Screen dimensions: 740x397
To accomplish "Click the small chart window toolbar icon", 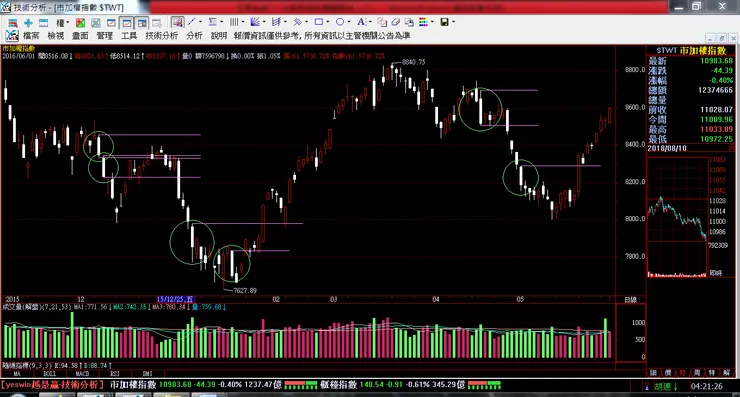I will click(x=111, y=23).
